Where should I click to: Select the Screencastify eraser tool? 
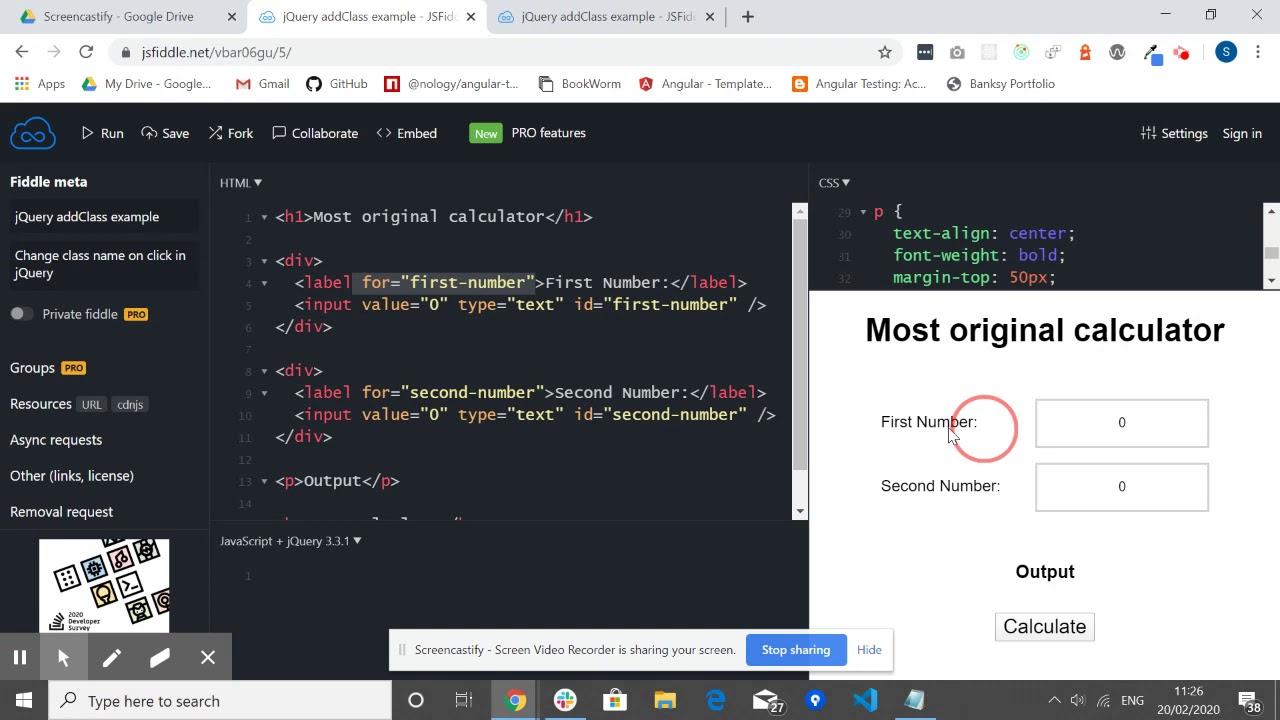[x=160, y=657]
